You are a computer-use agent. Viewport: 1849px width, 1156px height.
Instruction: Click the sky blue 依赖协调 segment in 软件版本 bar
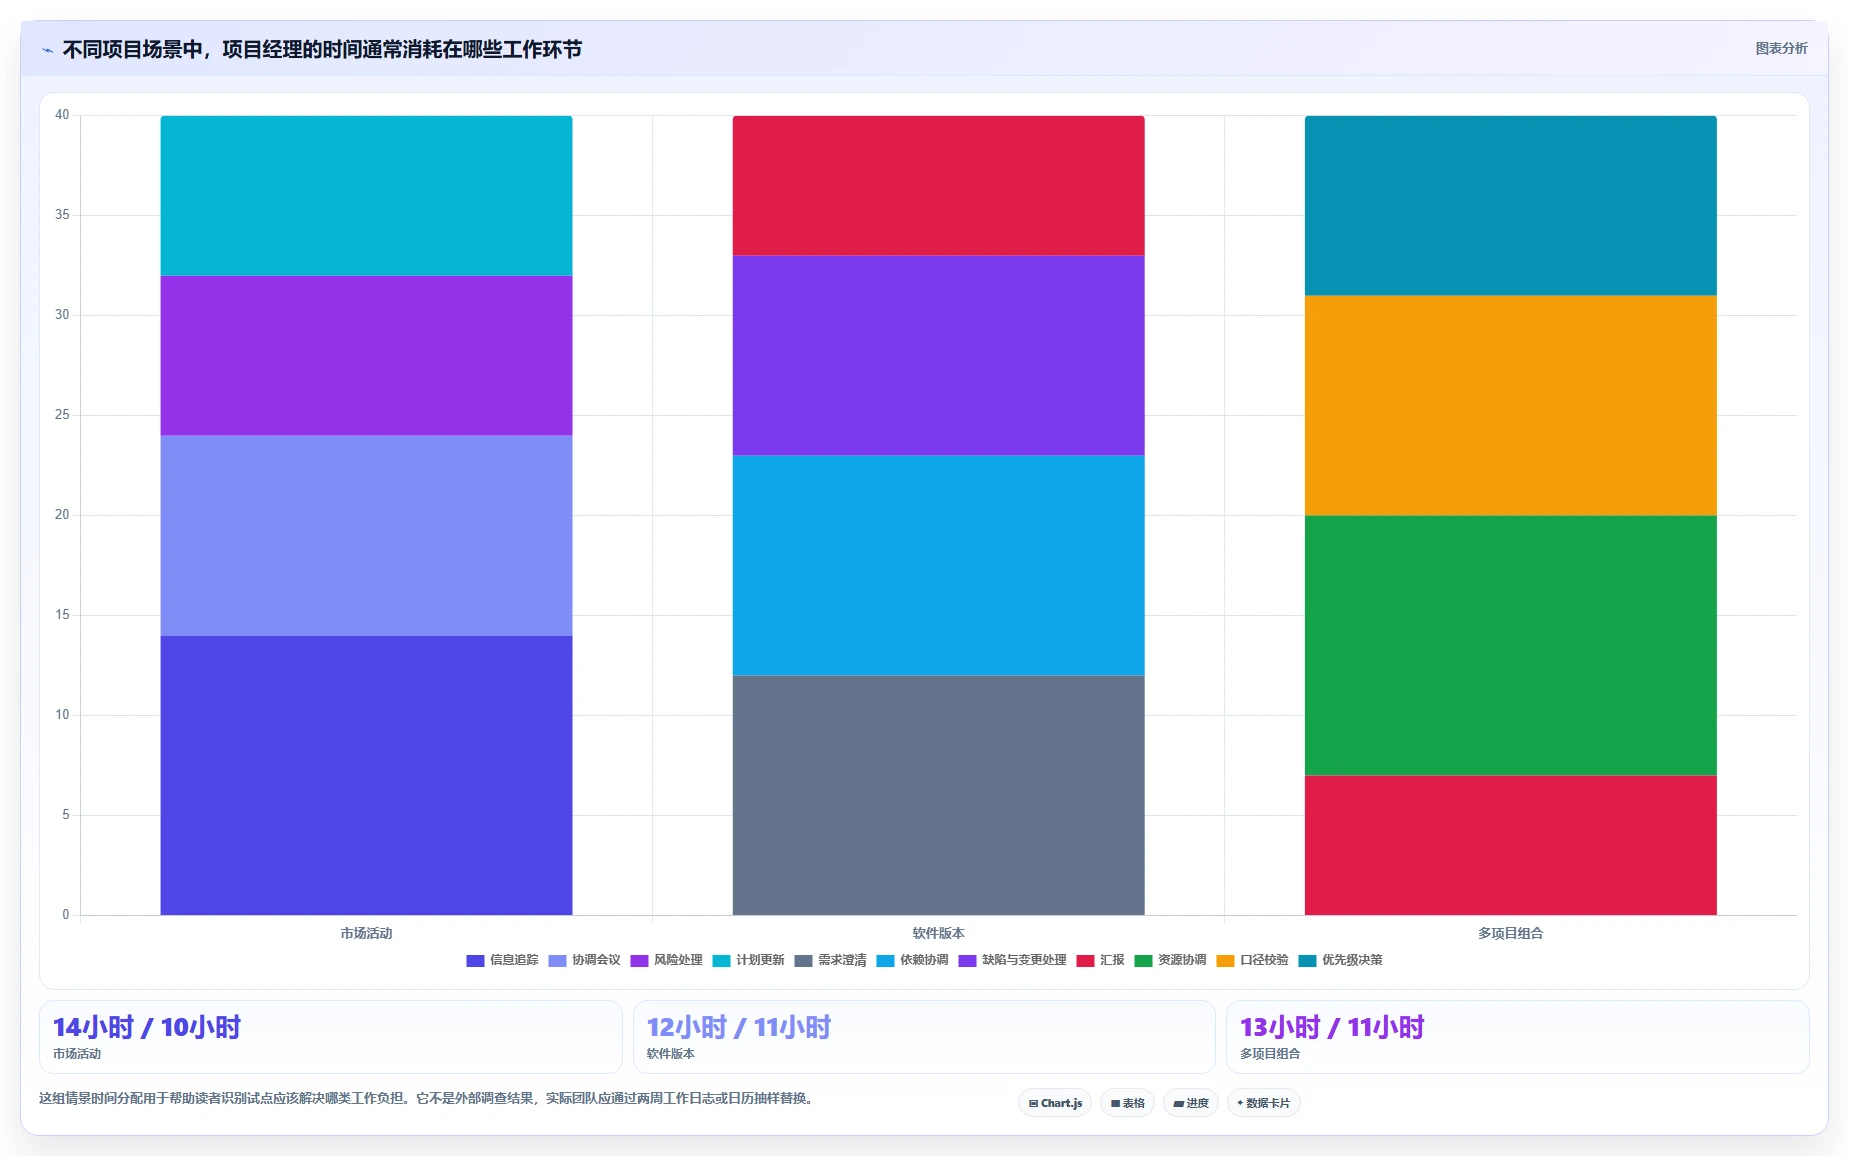click(x=938, y=565)
